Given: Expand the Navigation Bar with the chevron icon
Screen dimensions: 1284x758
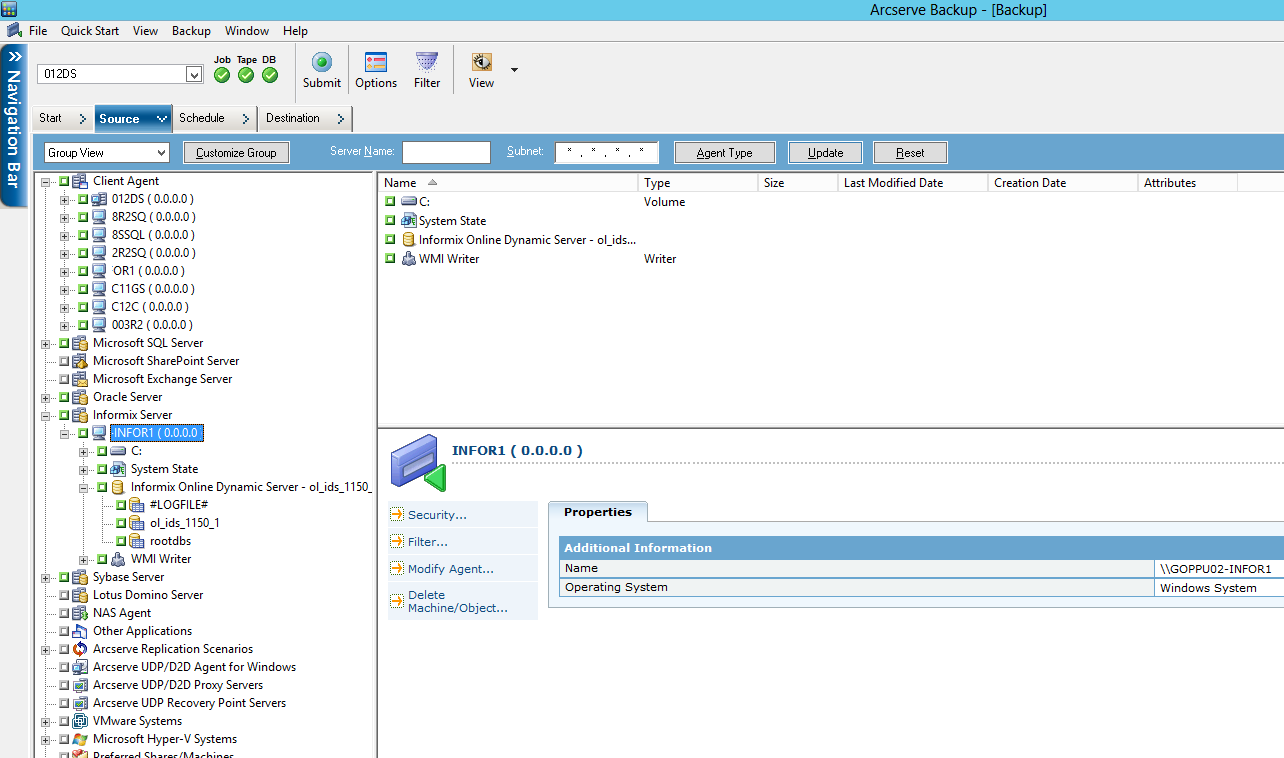Looking at the screenshot, I should (13, 55).
